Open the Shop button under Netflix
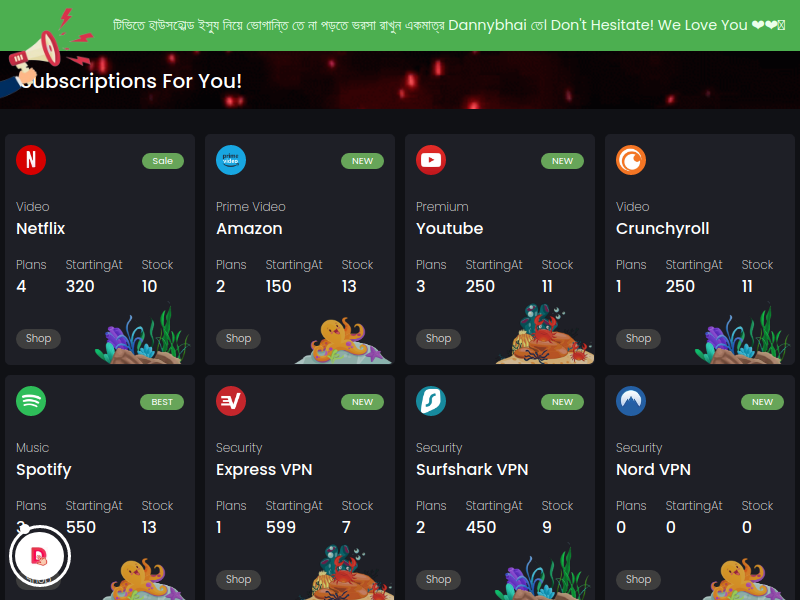The height and width of the screenshot is (600, 800). tap(38, 339)
